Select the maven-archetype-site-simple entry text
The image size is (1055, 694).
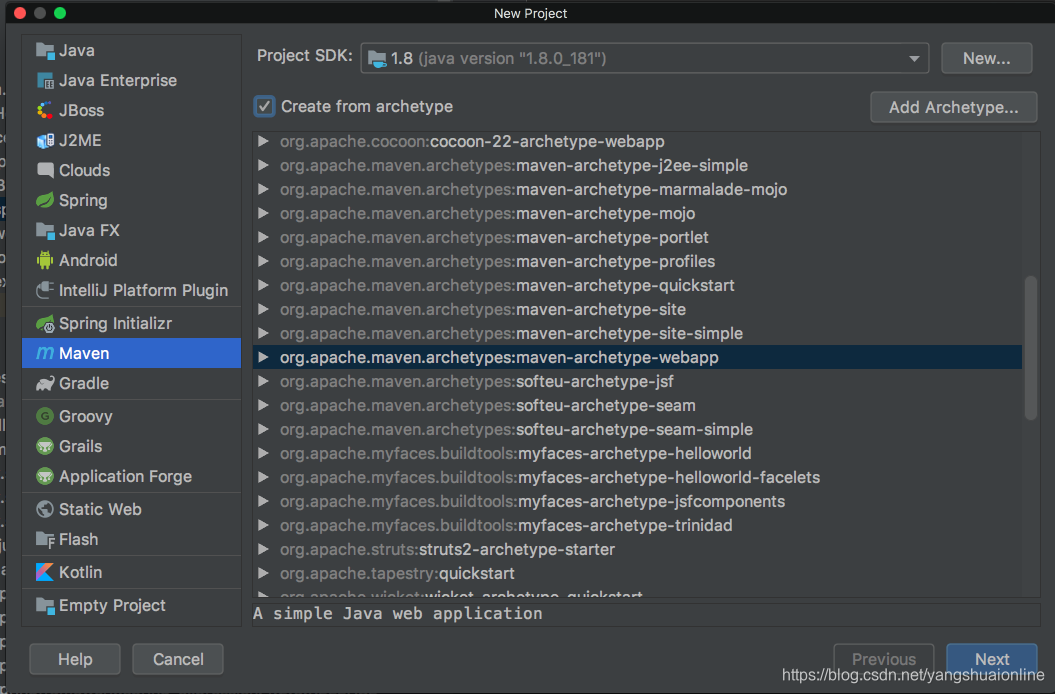(x=511, y=333)
